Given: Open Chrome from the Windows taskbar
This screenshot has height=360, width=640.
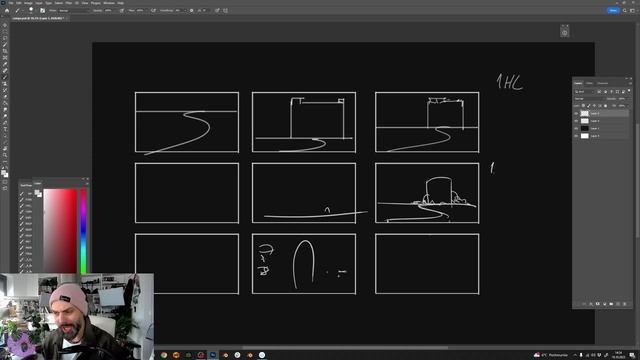Looking at the screenshot, I should (164, 355).
